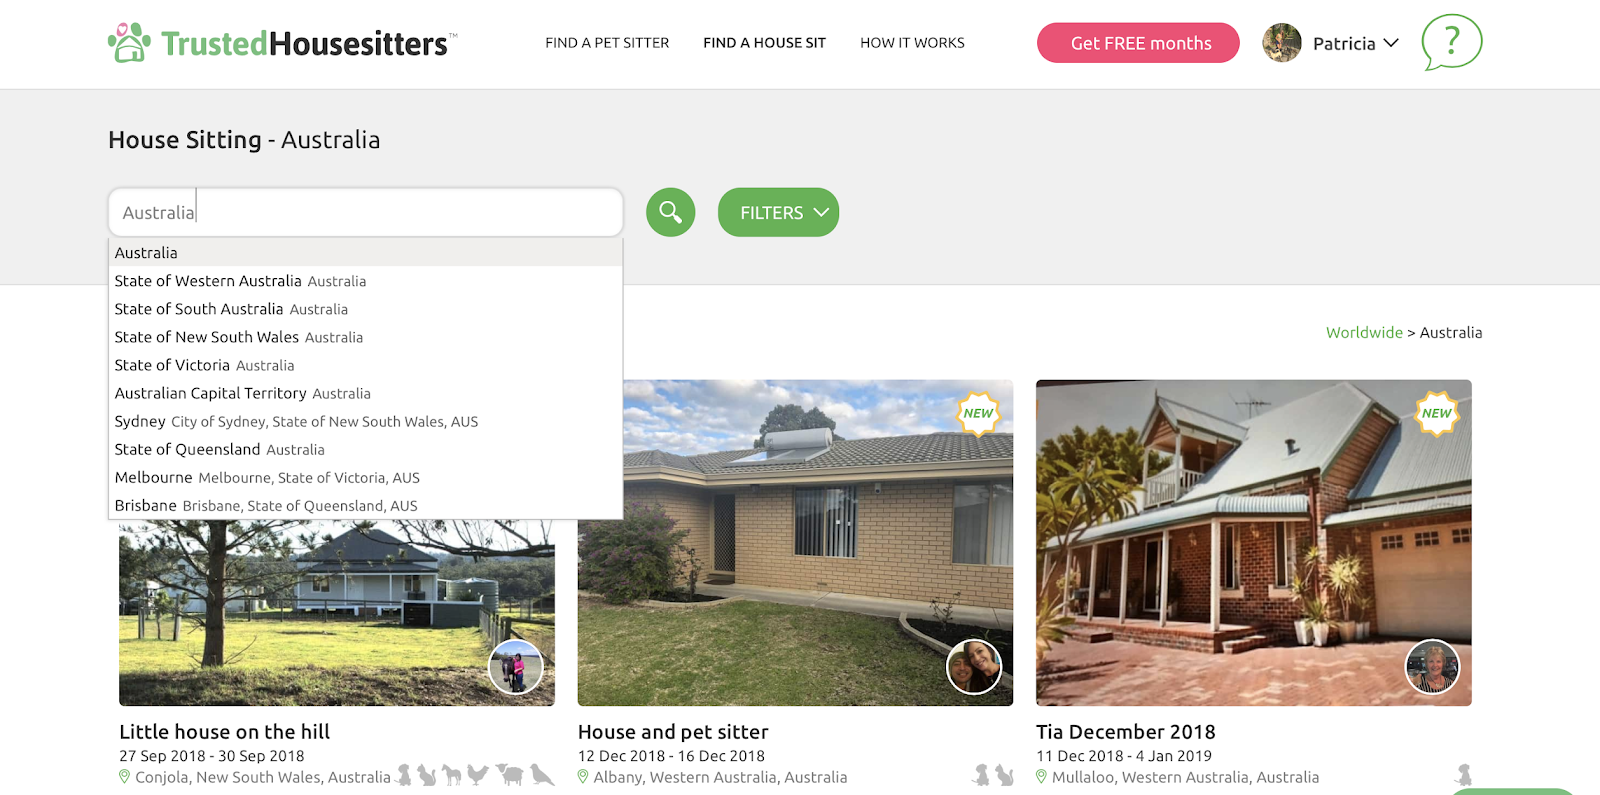The image size is (1600, 795).
Task: Open the Tia December 2018 house photo
Action: 1253,543
